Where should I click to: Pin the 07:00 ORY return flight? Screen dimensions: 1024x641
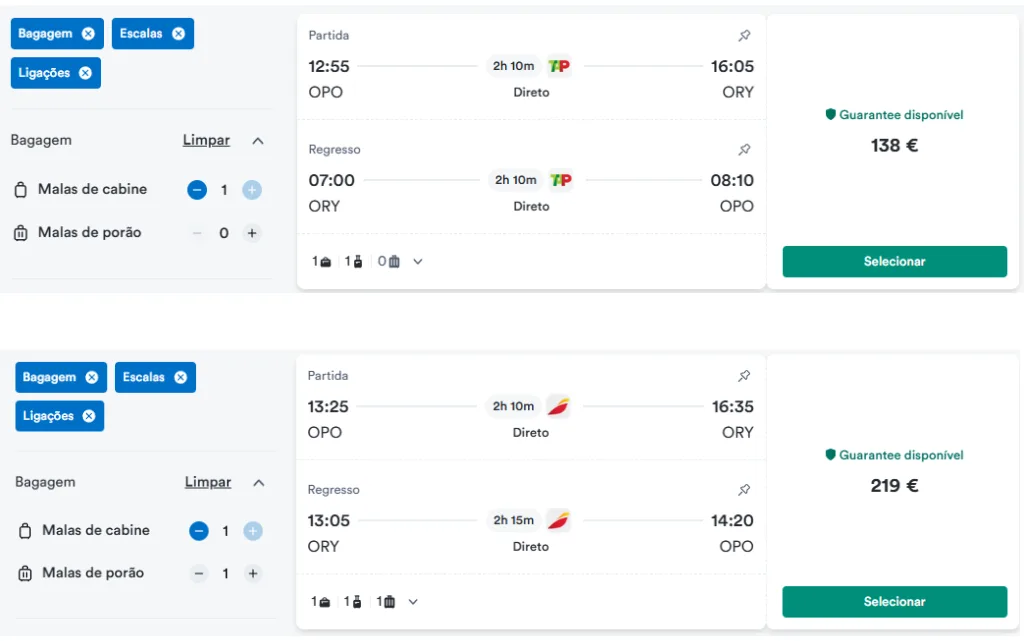(x=744, y=150)
